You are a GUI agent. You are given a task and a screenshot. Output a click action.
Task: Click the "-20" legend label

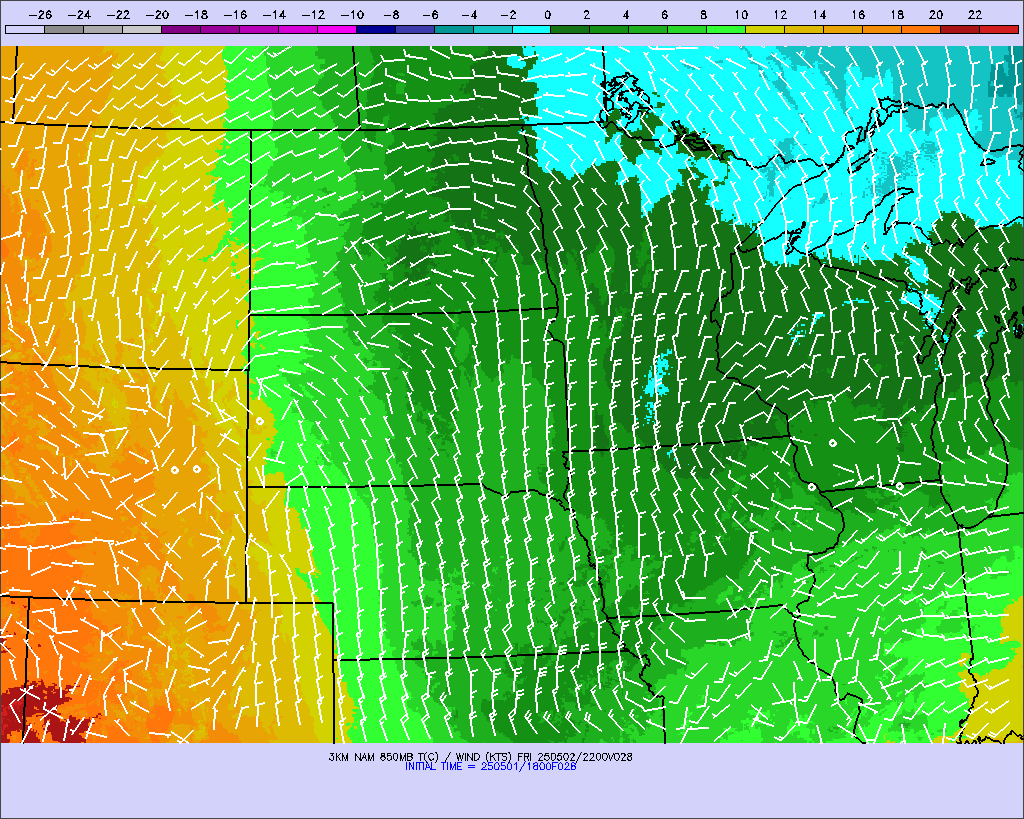(157, 15)
